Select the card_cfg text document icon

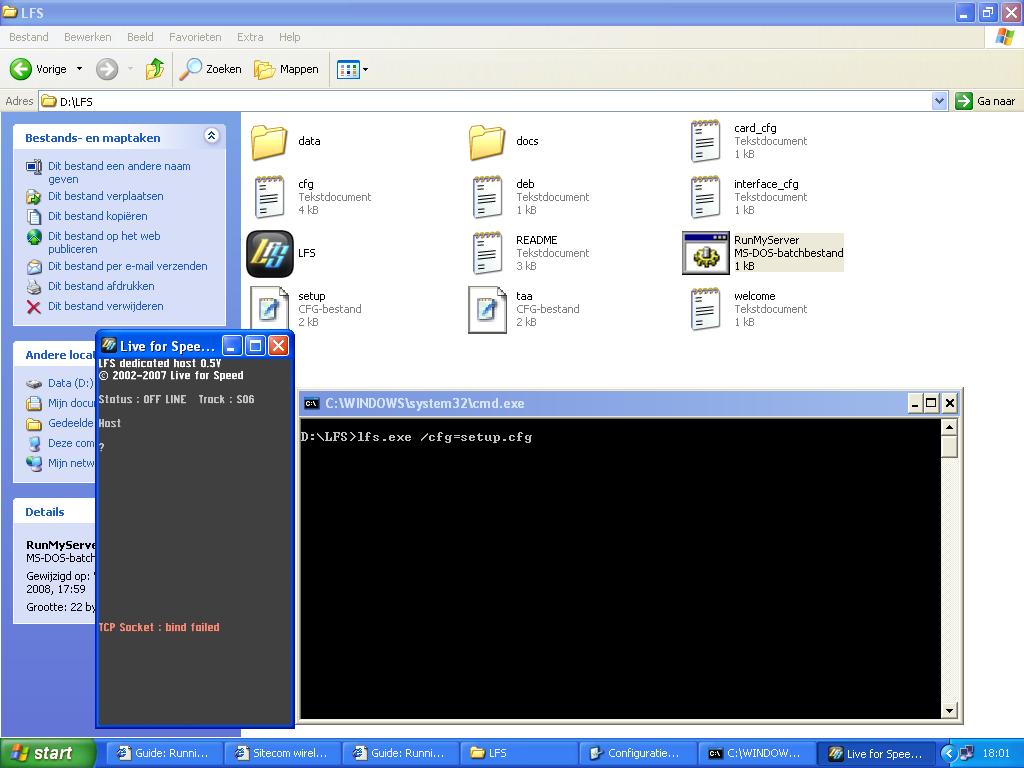pos(705,140)
